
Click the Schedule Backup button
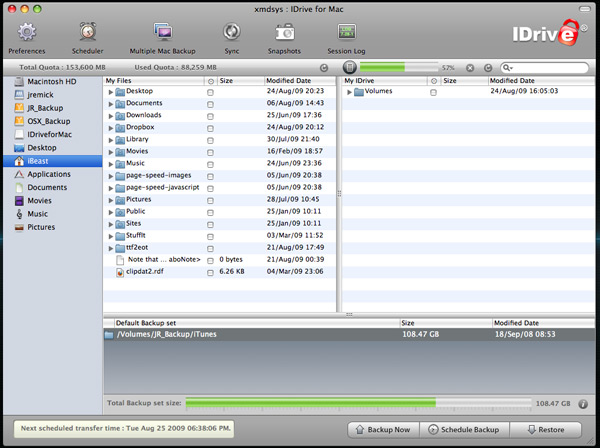tap(464, 430)
